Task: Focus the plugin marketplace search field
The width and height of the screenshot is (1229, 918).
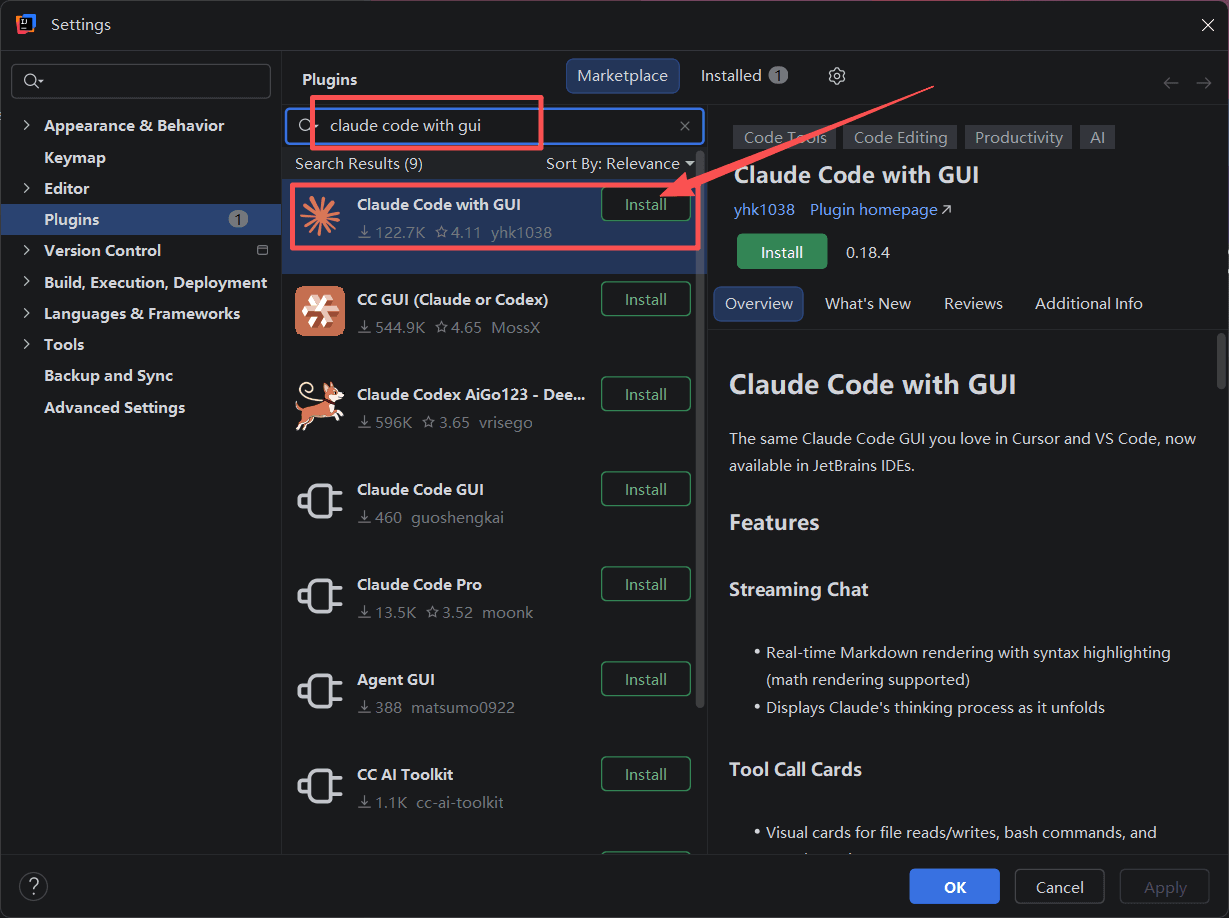Action: pyautogui.click(x=495, y=126)
